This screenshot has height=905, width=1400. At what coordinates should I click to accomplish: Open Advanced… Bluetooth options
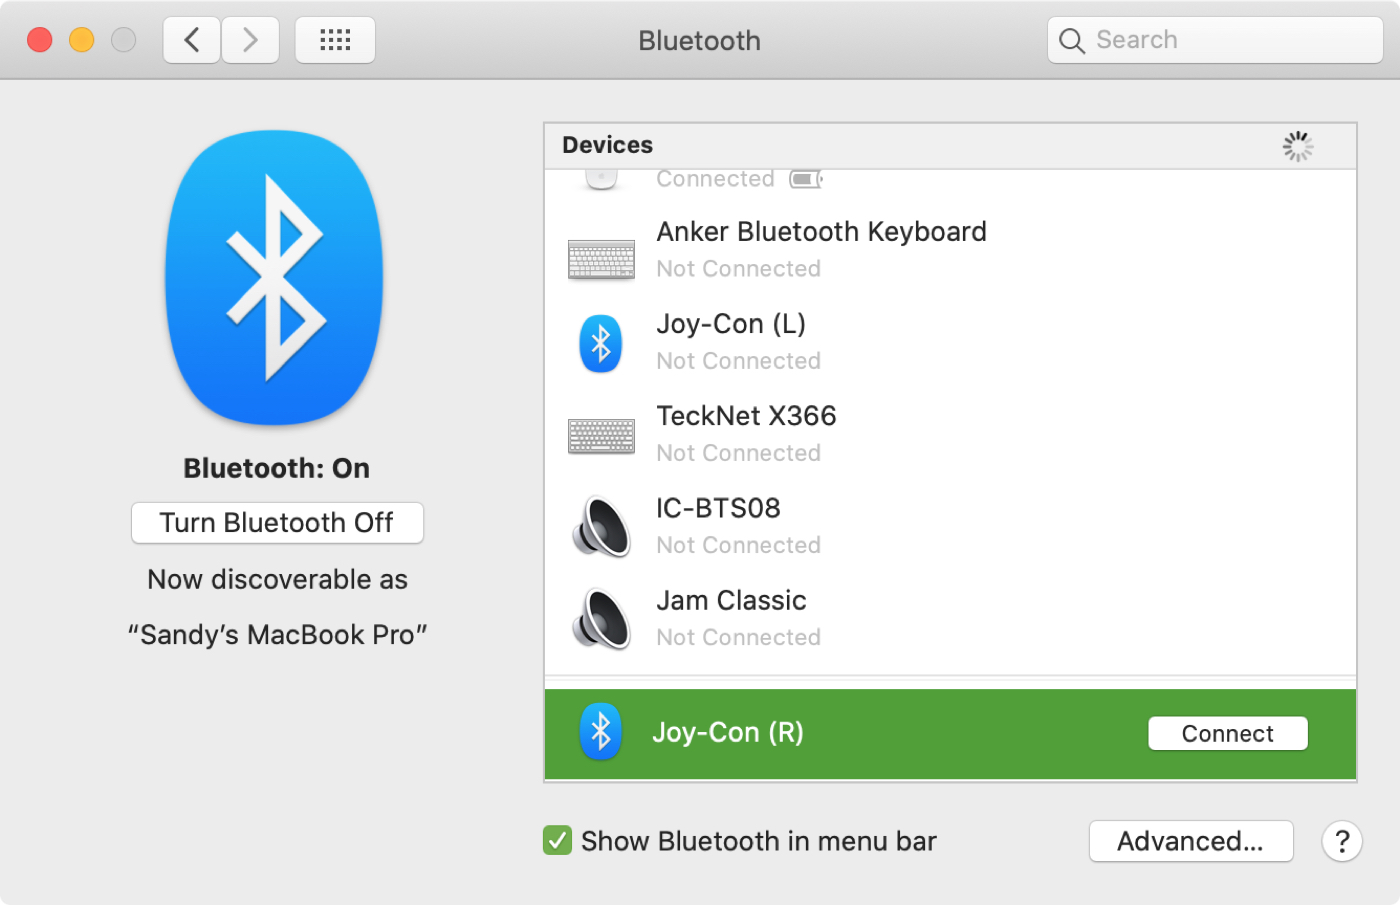1190,841
